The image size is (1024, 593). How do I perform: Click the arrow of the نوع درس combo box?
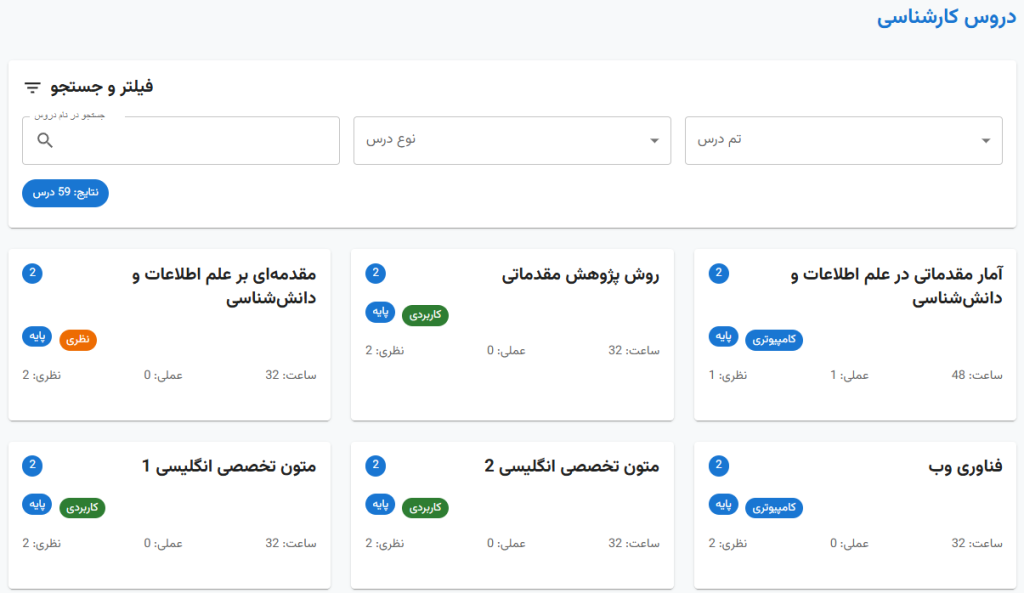tap(654, 140)
